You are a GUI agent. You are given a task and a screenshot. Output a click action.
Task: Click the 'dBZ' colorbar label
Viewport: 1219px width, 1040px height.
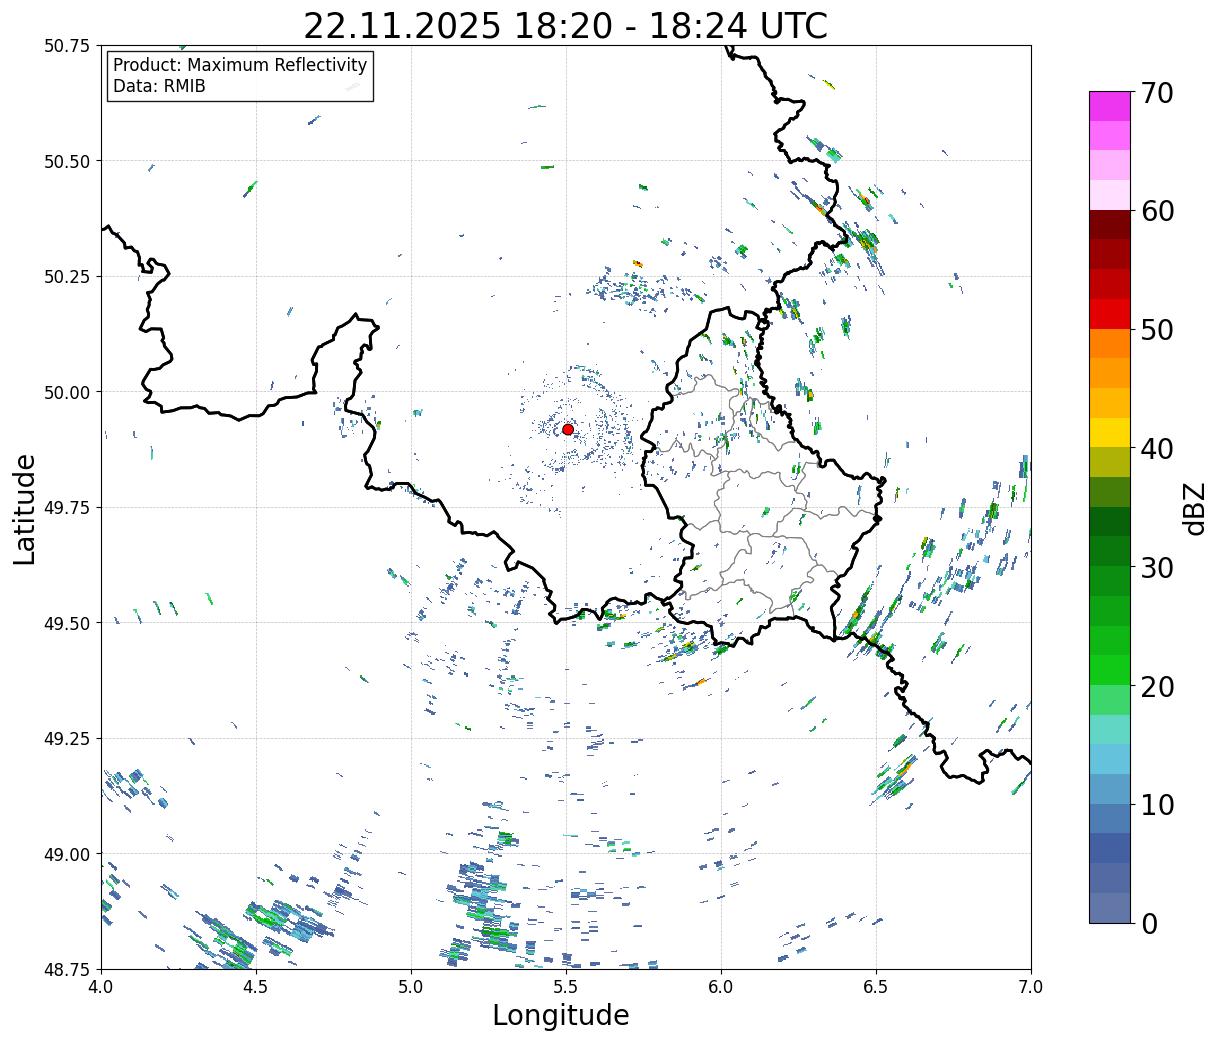click(1196, 507)
